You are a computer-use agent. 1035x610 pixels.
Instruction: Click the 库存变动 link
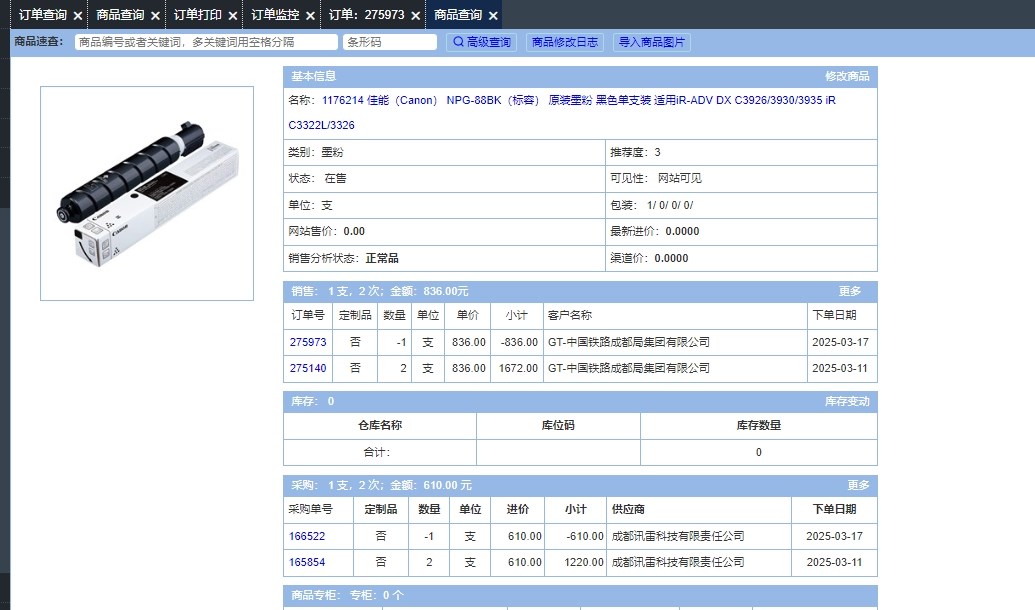[x=847, y=401]
